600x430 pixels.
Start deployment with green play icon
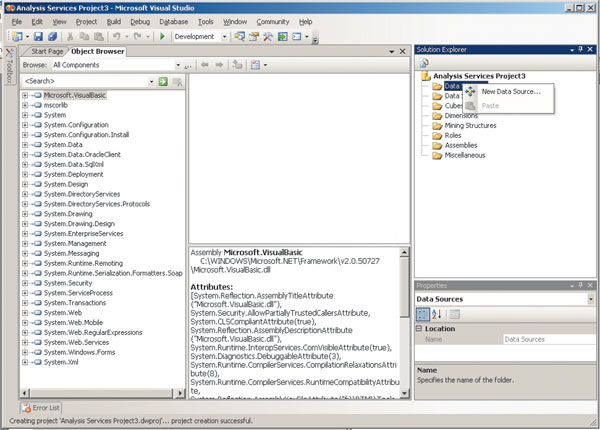point(162,36)
